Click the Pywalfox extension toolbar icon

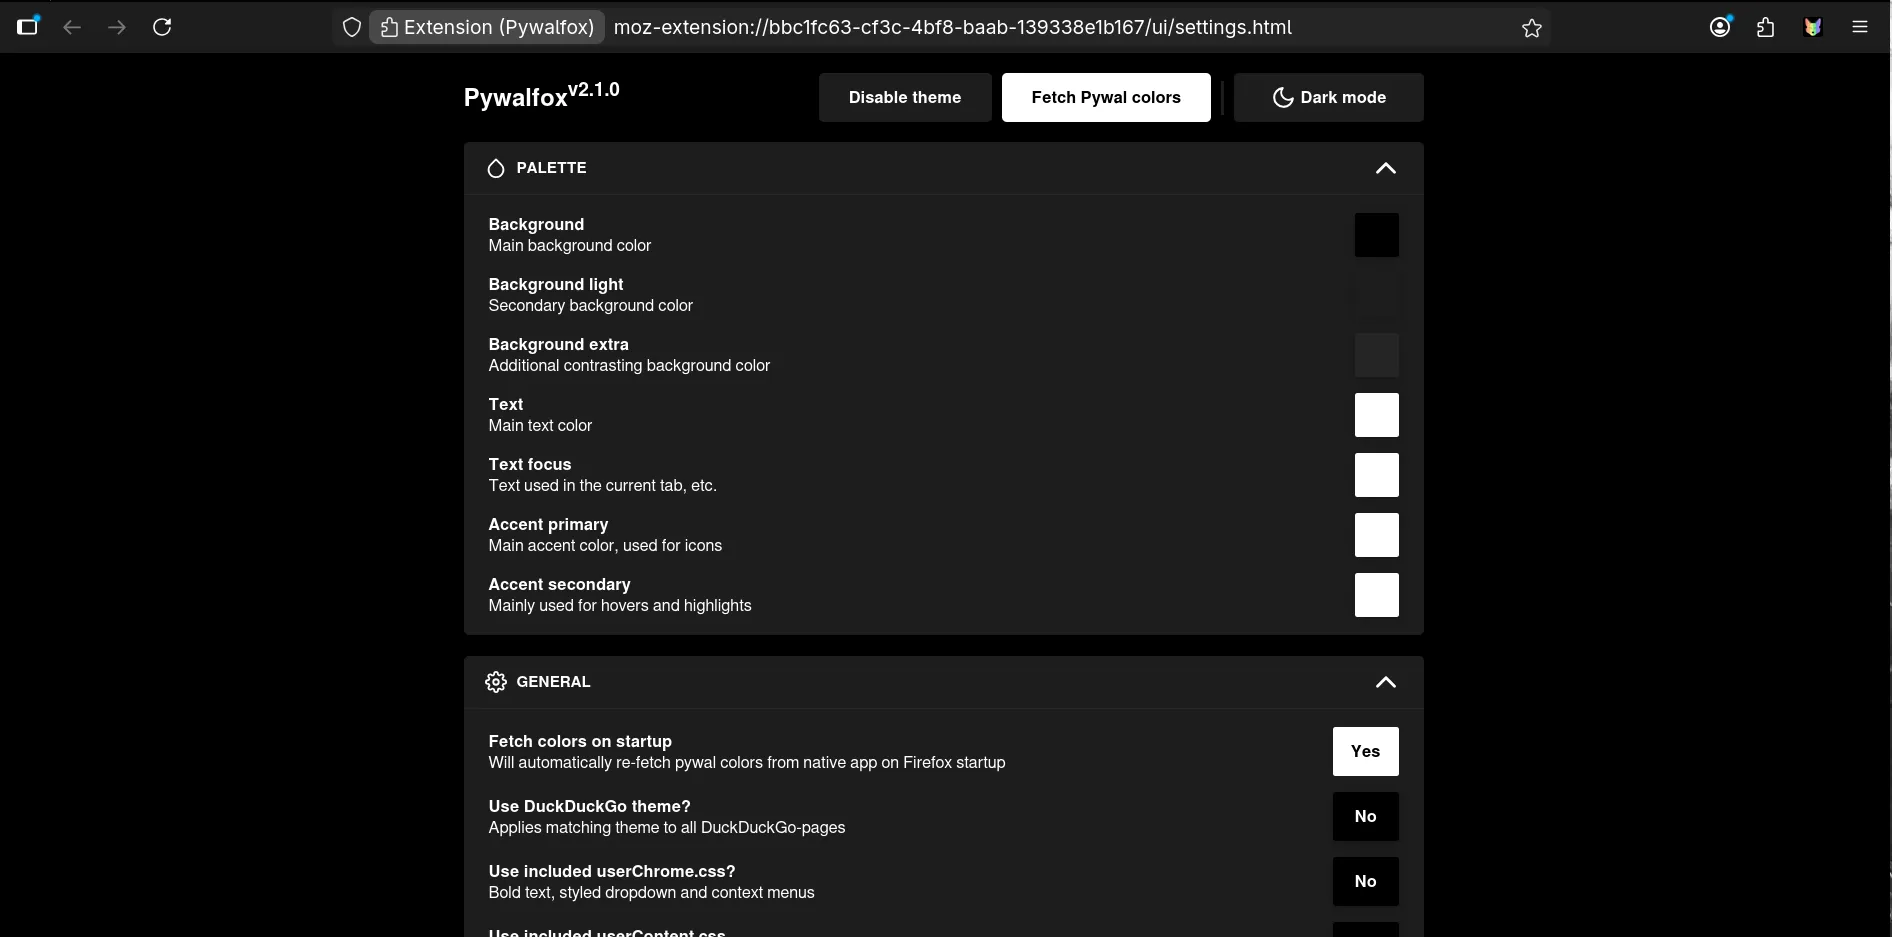click(x=1813, y=27)
